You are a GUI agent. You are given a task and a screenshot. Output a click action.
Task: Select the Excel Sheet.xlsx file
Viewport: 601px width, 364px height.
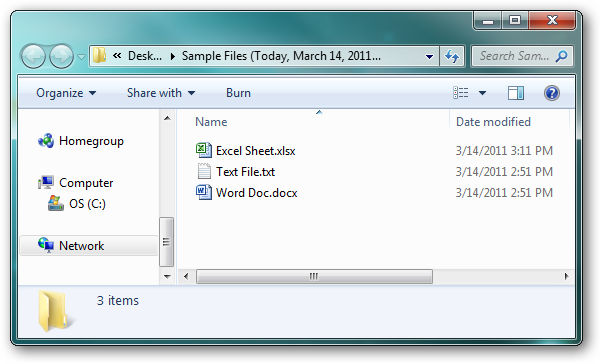pyautogui.click(x=255, y=151)
